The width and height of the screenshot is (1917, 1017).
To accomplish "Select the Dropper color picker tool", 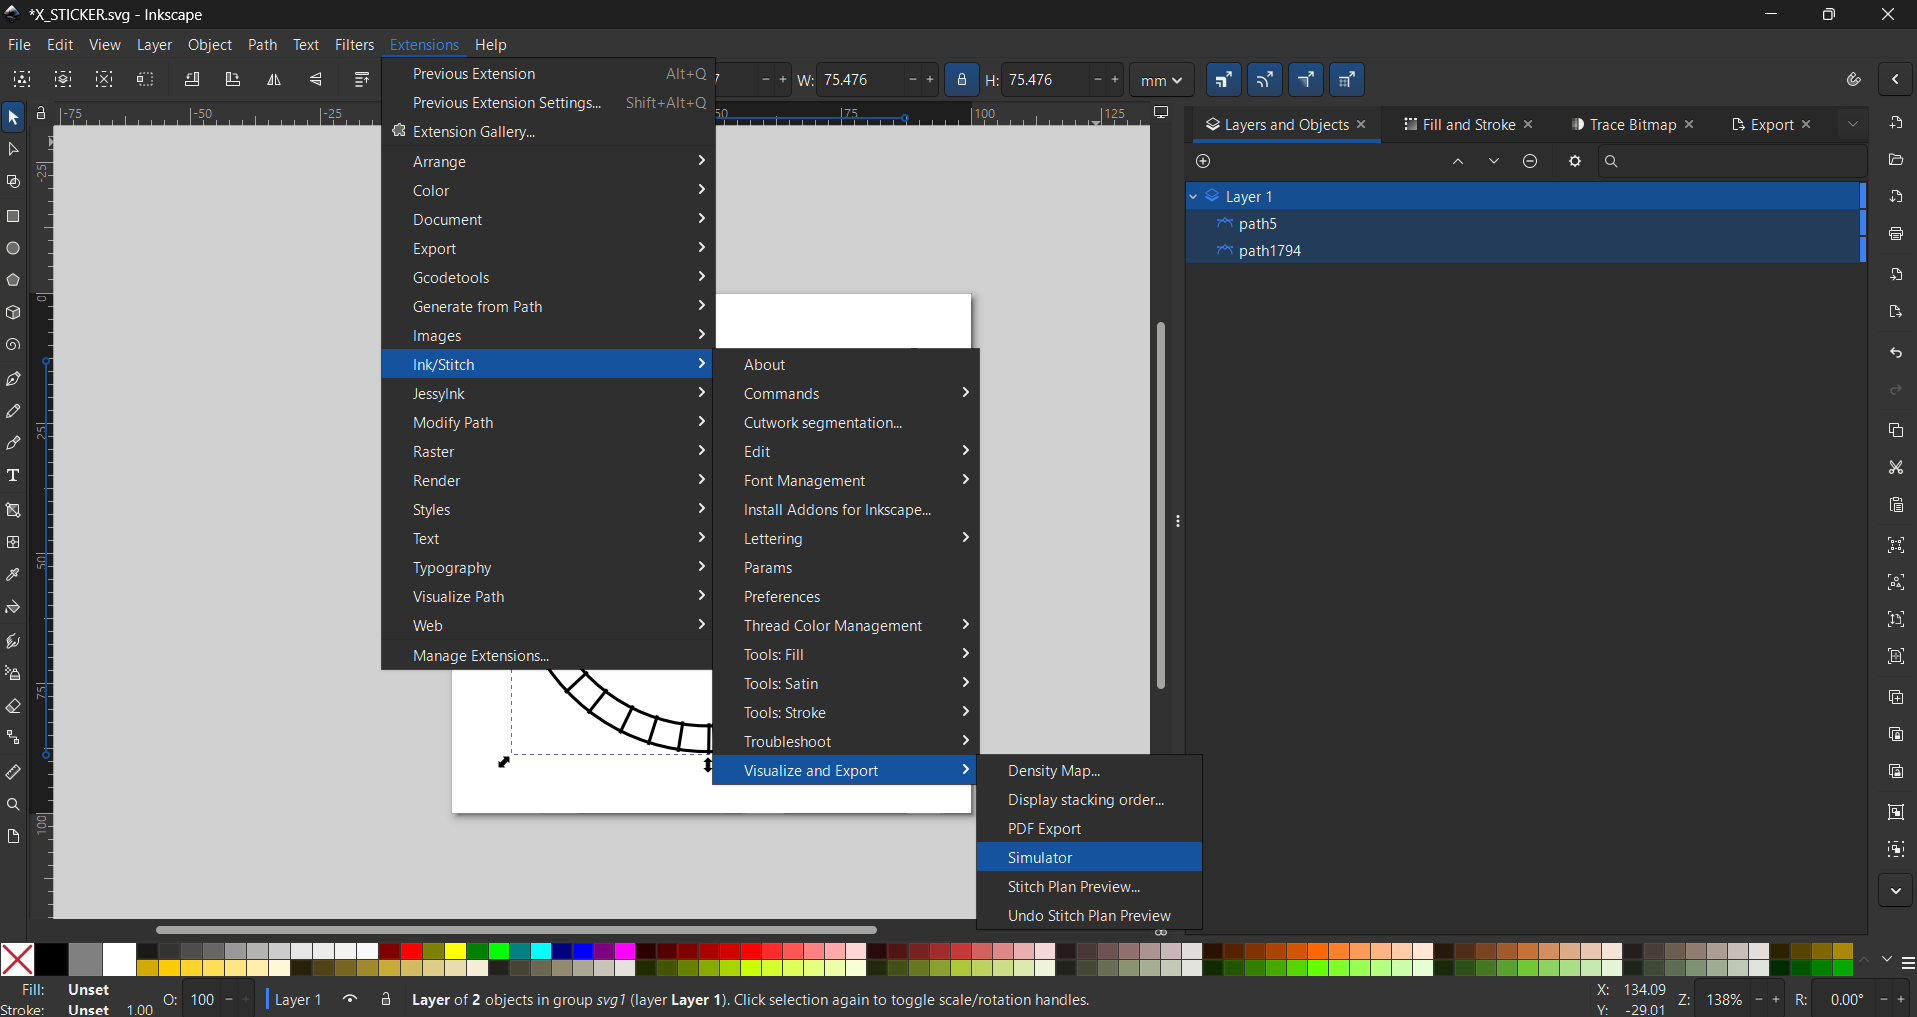I will 13,575.
